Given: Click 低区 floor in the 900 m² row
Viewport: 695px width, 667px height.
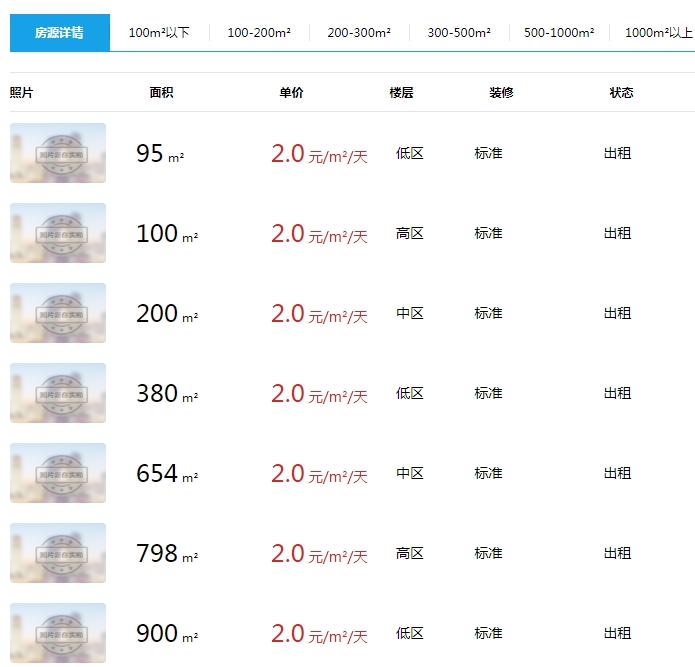Looking at the screenshot, I should coord(410,633).
